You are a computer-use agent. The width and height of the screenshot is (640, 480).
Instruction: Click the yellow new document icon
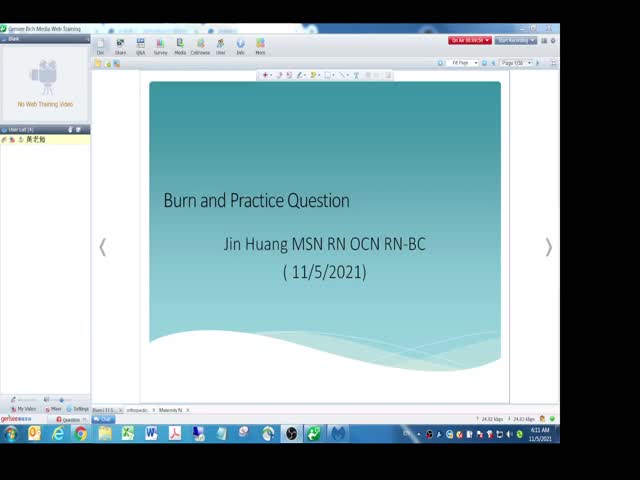[98, 64]
